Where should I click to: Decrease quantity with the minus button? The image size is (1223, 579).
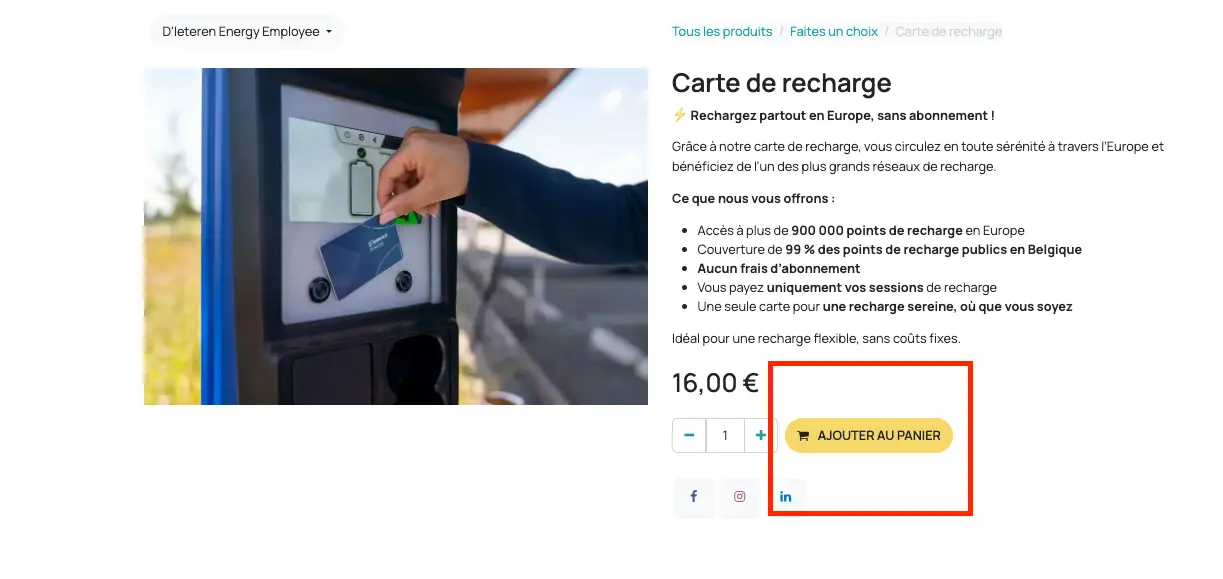689,435
